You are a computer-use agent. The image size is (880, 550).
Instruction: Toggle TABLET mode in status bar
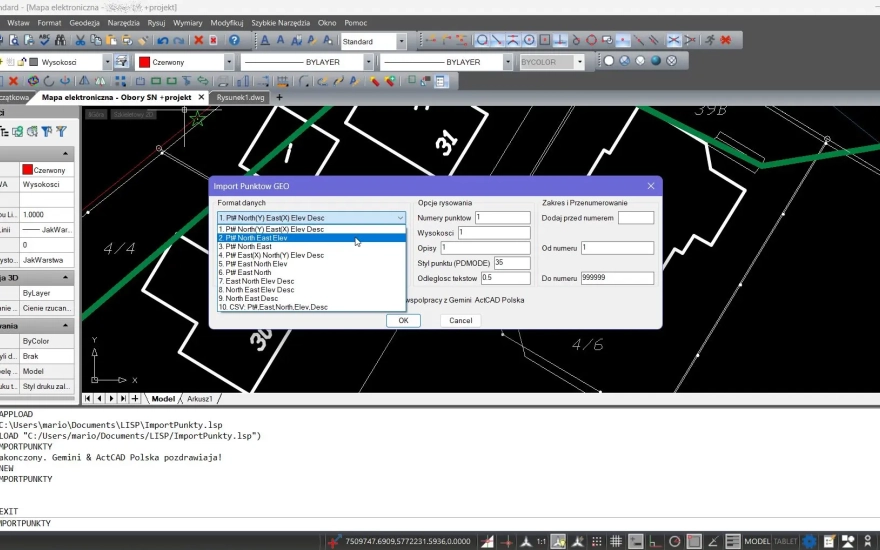[x=785, y=541]
